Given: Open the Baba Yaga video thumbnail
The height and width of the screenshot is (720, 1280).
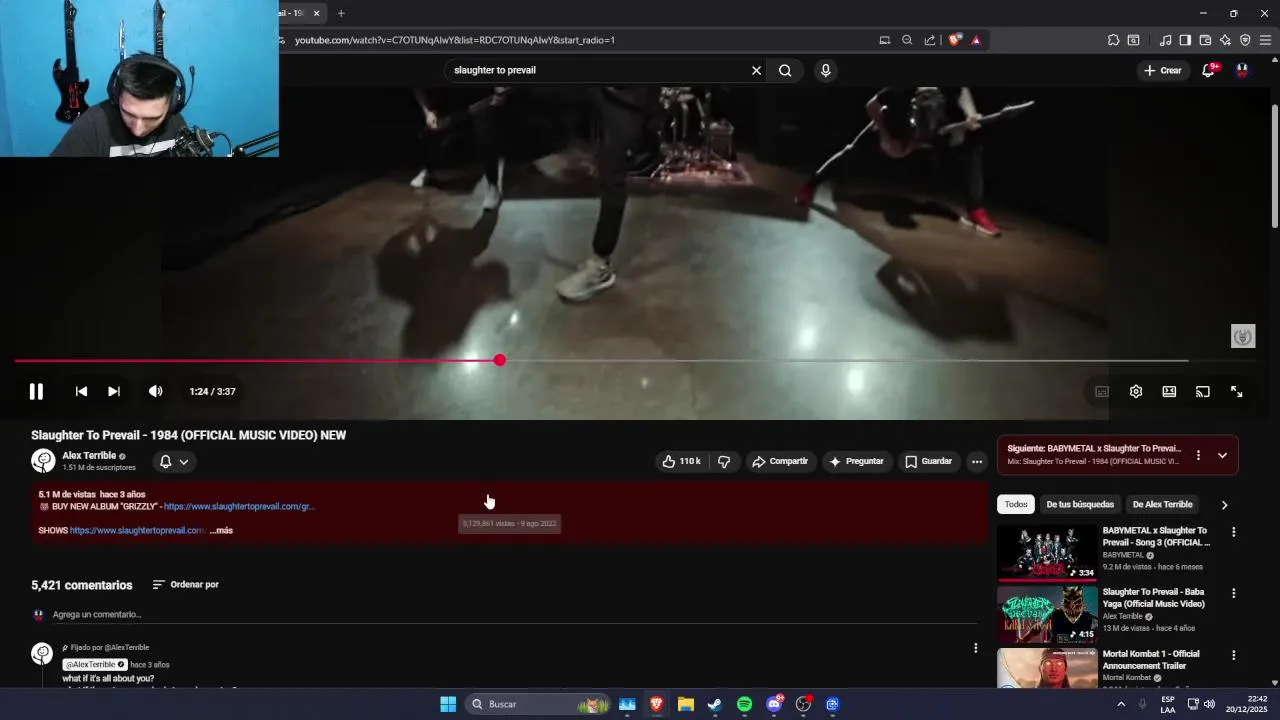Looking at the screenshot, I should pos(1047,614).
